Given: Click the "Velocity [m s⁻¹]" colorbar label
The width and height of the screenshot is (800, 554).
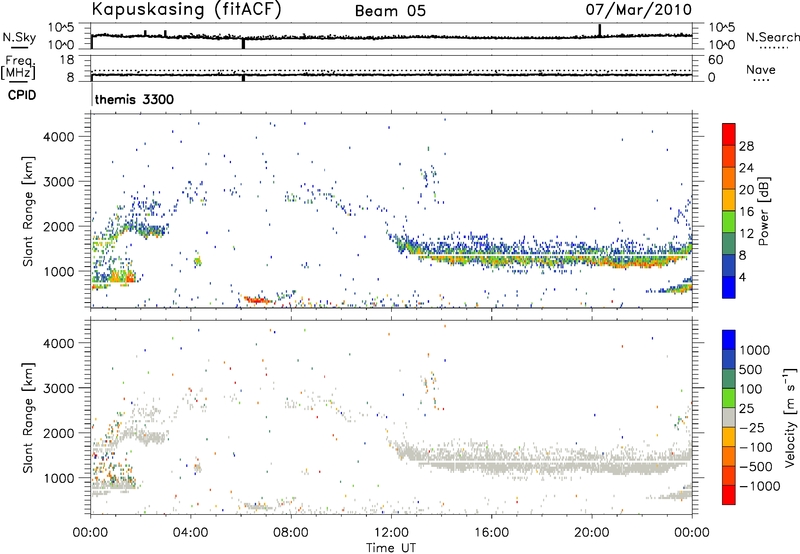Looking at the screenshot, I should click(x=790, y=417).
